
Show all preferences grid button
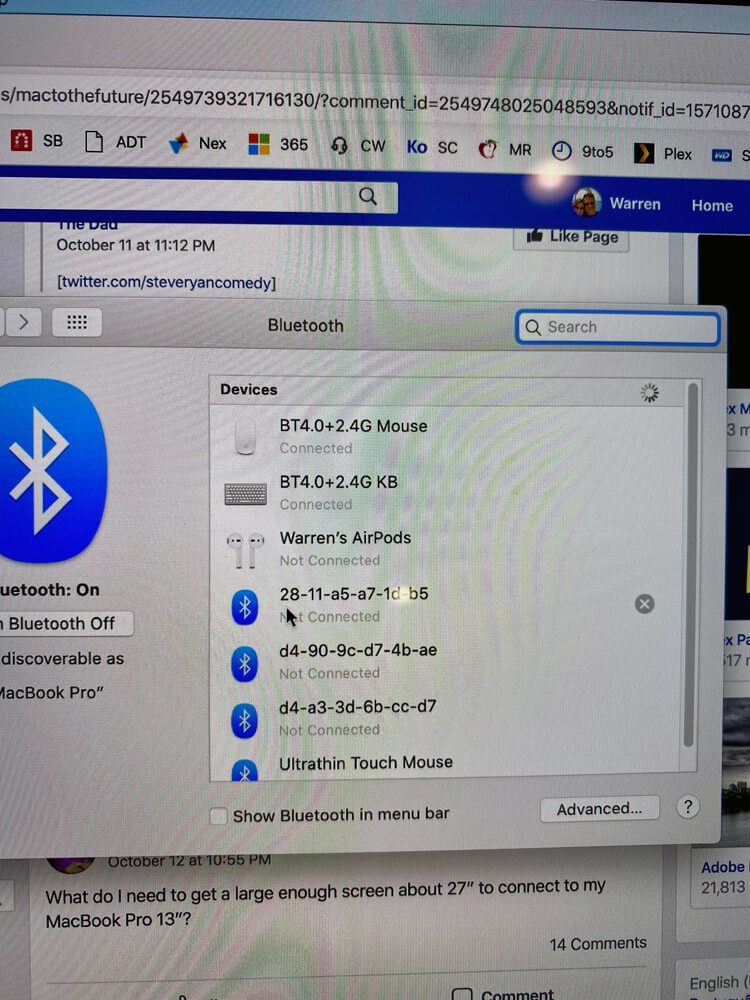[x=77, y=322]
